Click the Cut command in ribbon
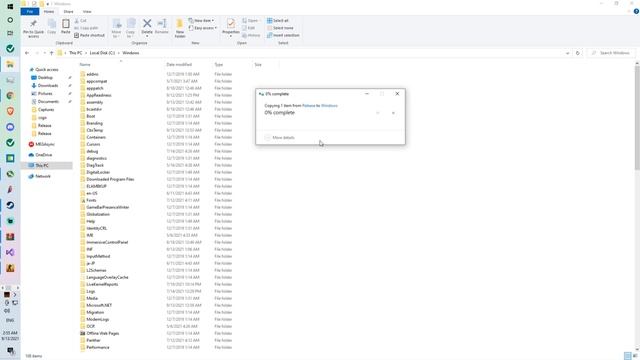Viewport: 640px width, 360px height. coord(81,20)
